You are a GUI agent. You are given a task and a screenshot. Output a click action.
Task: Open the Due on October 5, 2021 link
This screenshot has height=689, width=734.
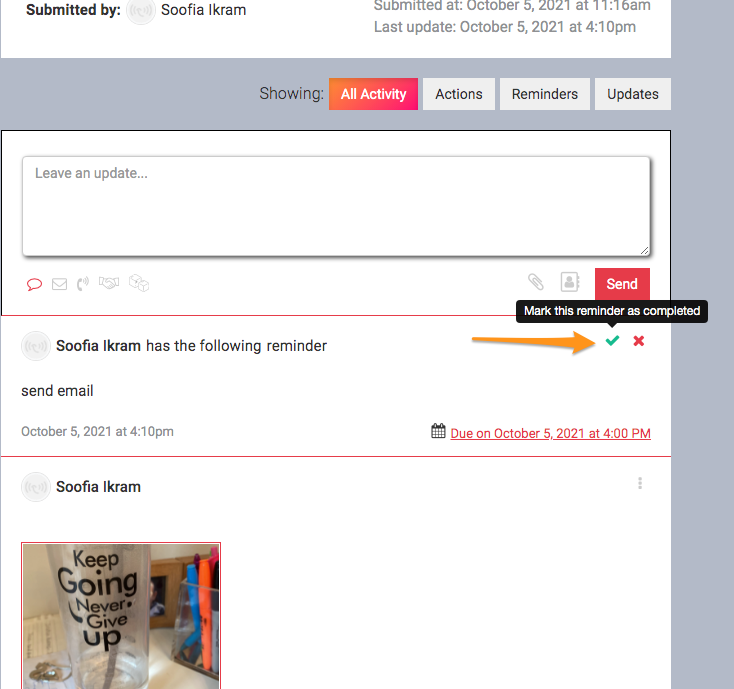550,433
